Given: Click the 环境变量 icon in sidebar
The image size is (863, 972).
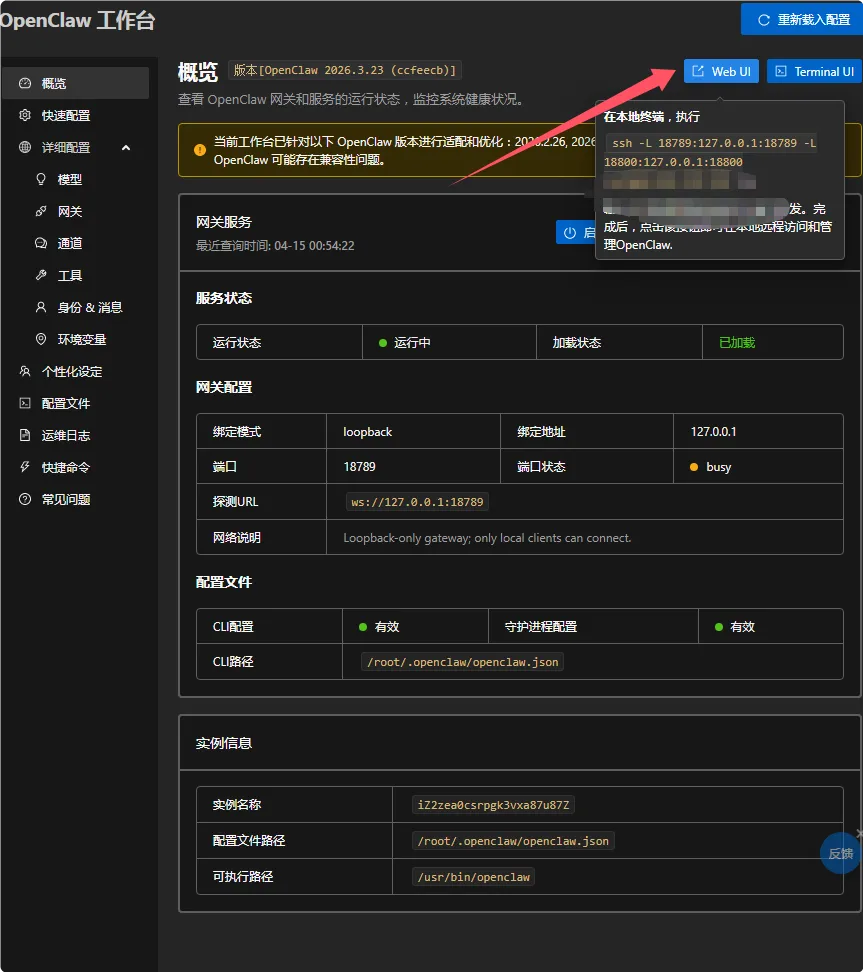Looking at the screenshot, I should (x=41, y=339).
